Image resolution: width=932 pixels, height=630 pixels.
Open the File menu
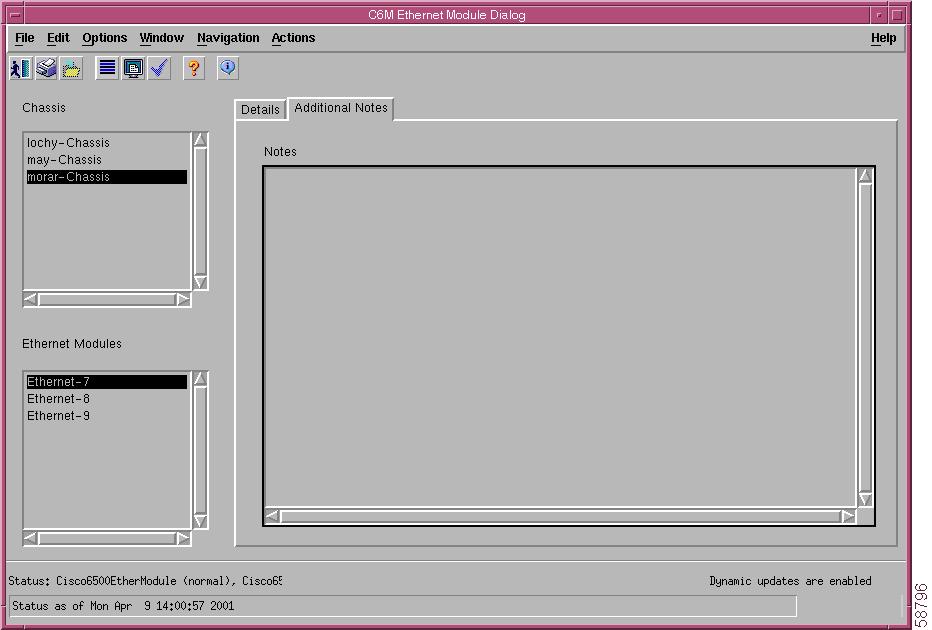pos(24,38)
